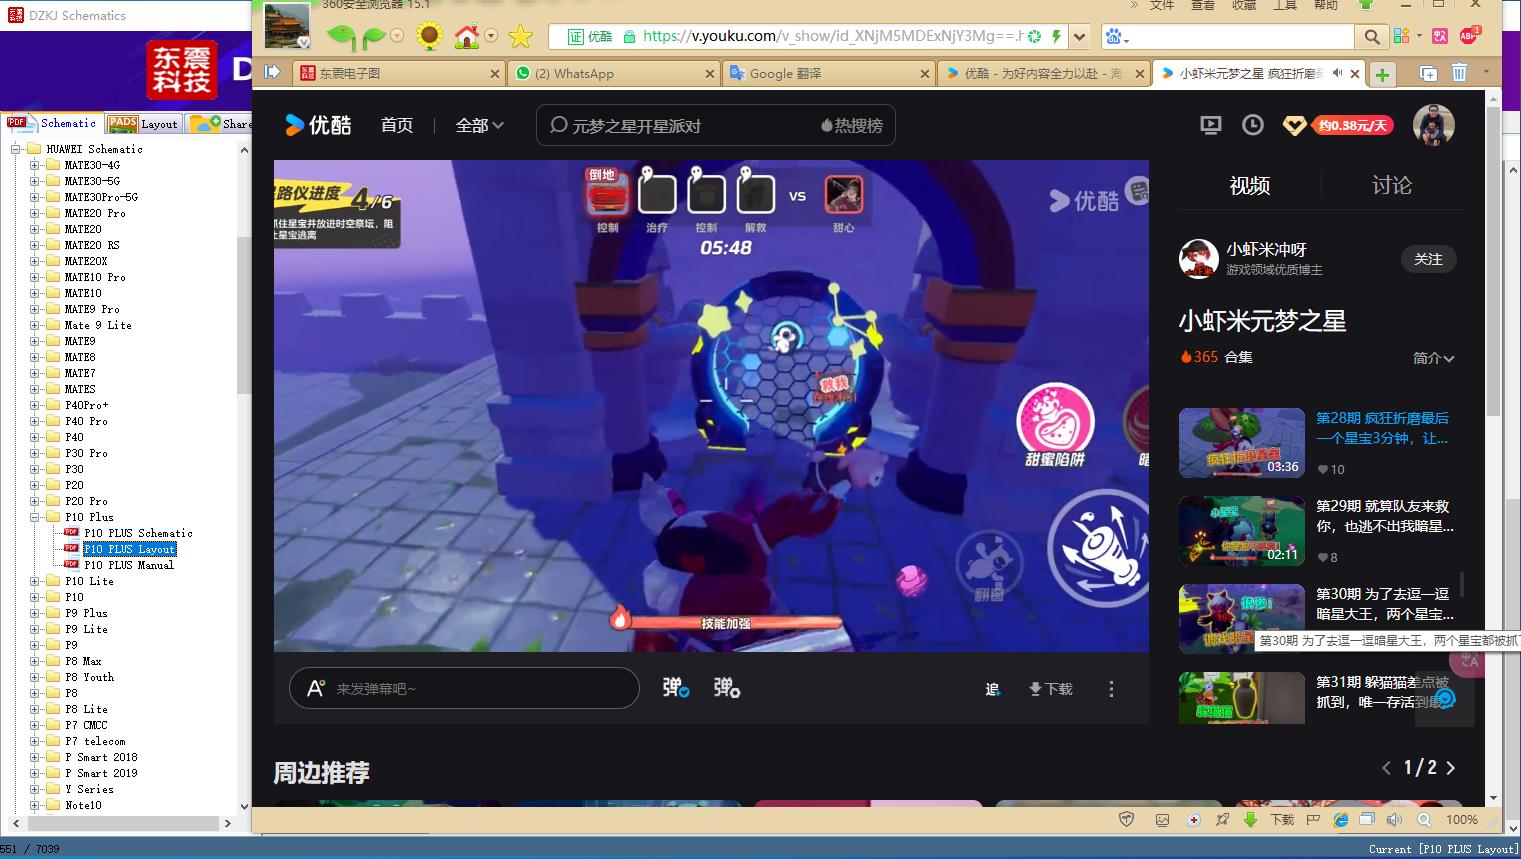The width and height of the screenshot is (1521, 859).
Task: Open the address bar URL history dropdown
Action: tap(1079, 37)
